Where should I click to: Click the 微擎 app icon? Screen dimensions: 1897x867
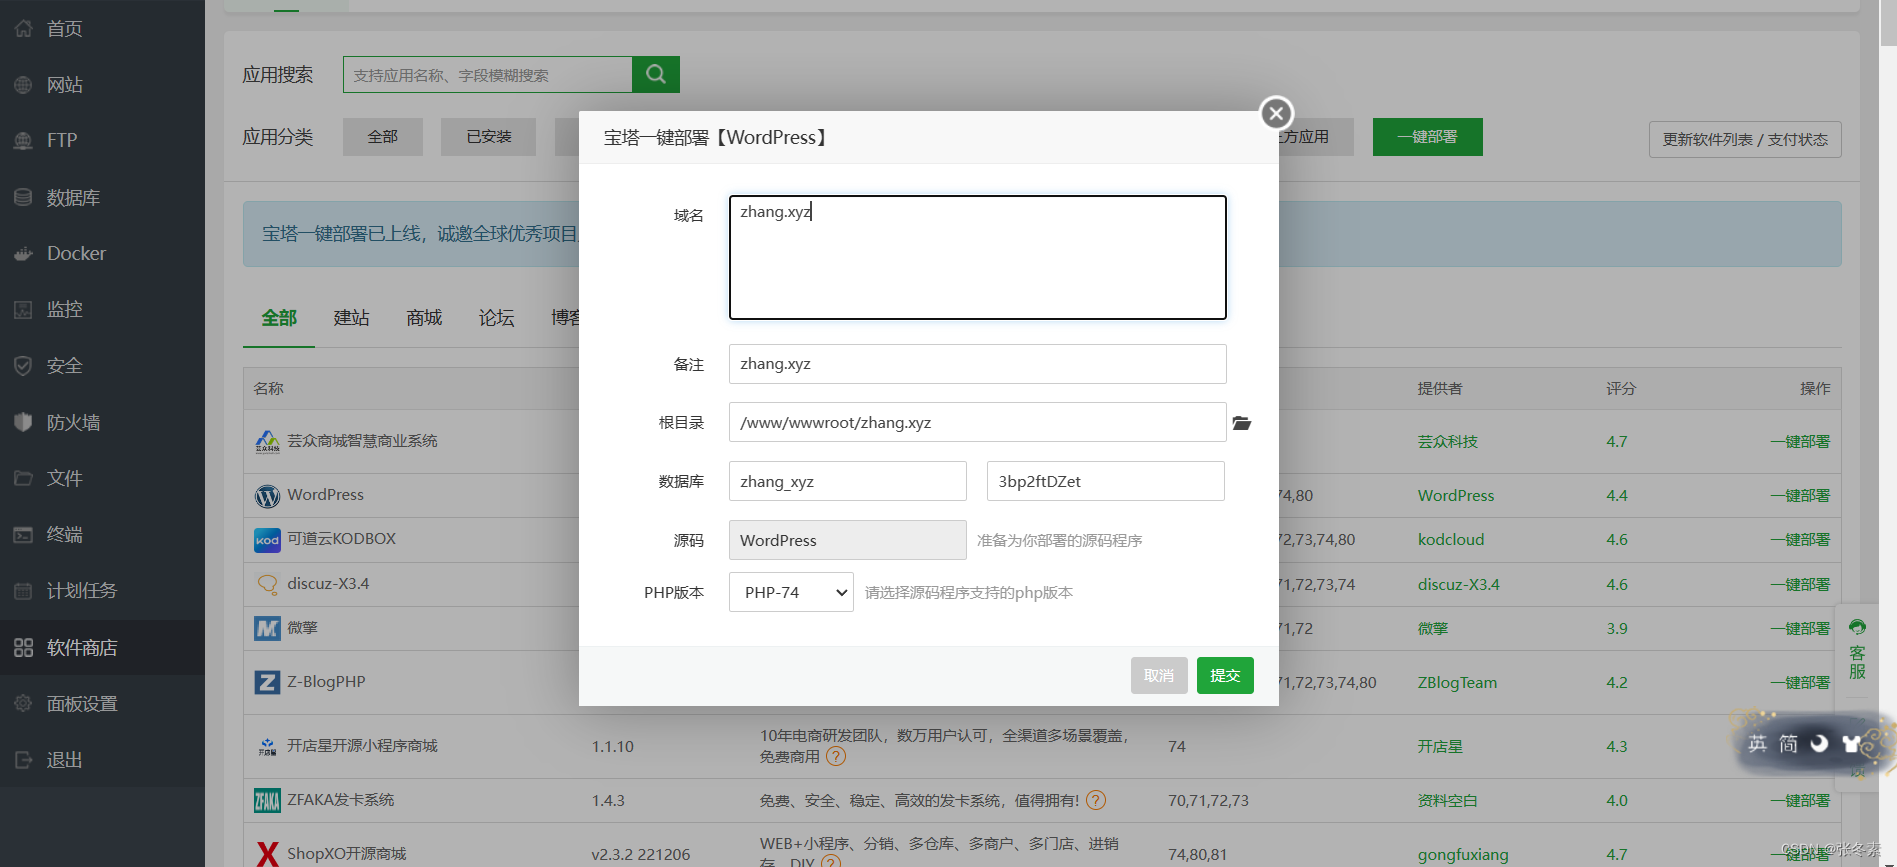pyautogui.click(x=267, y=628)
